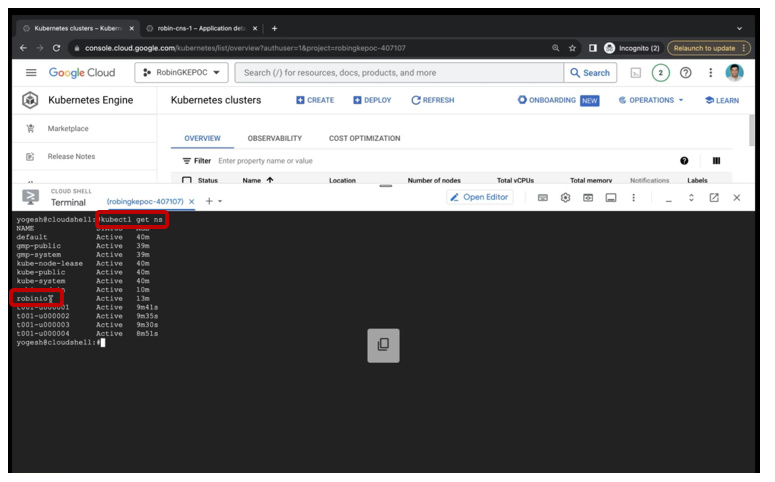
Task: Click the terminal copy overlay button
Action: click(383, 345)
